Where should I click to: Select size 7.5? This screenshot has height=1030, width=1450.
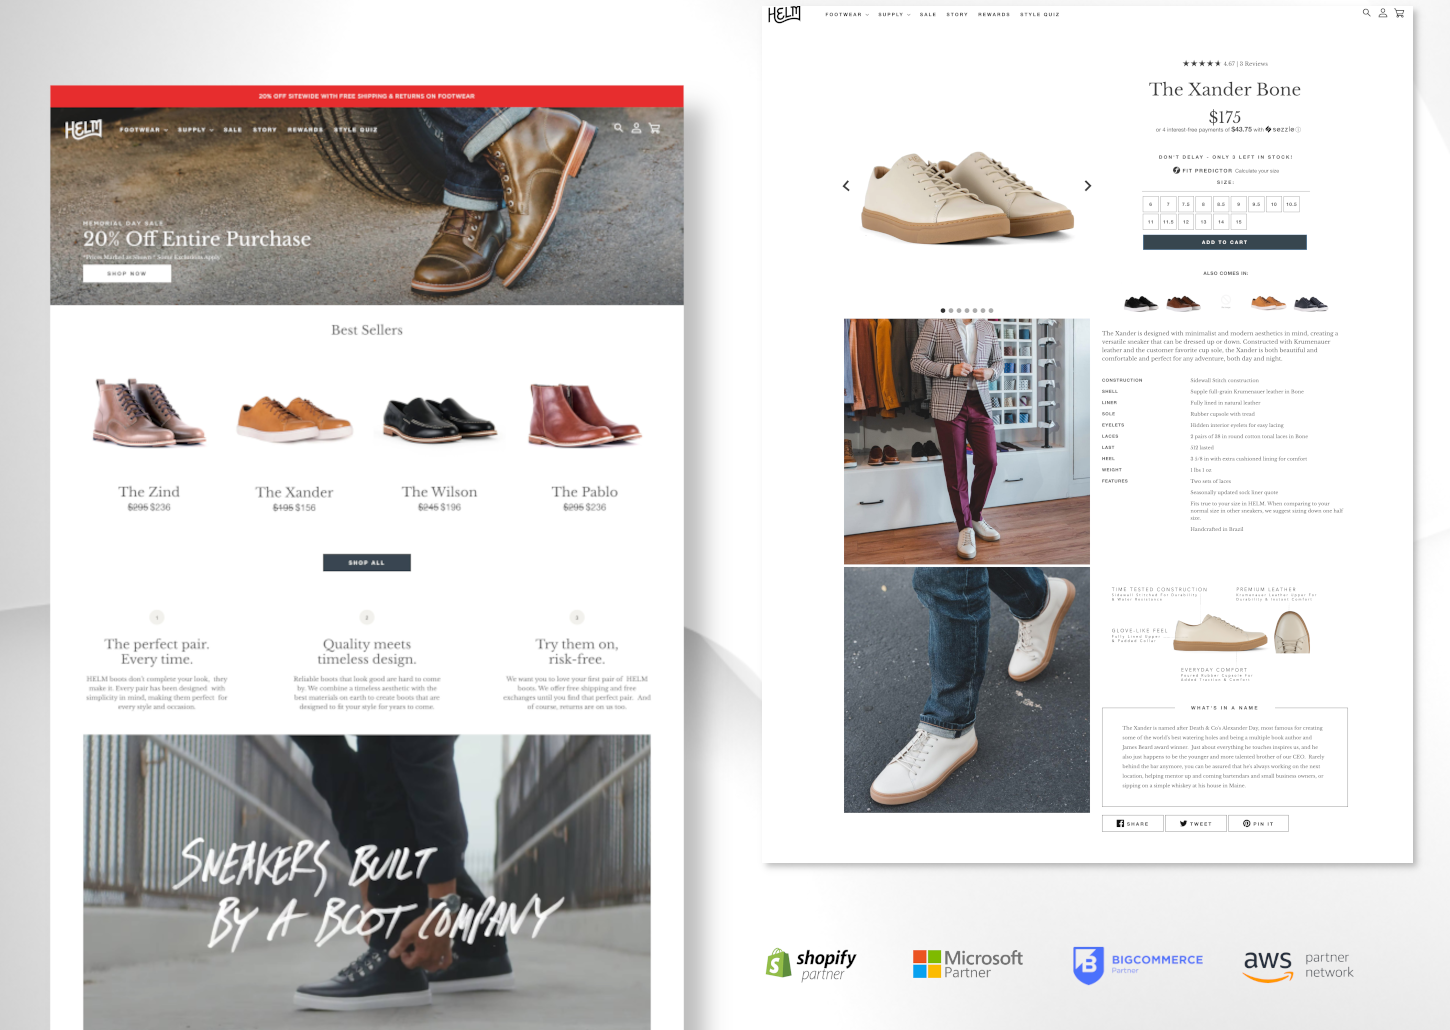pyautogui.click(x=1186, y=204)
